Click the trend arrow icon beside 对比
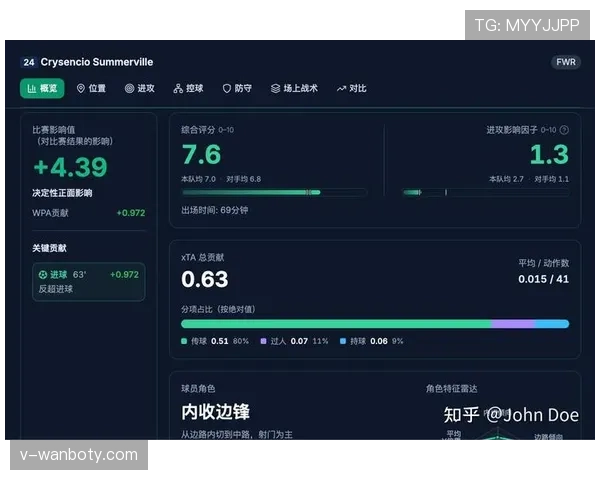600x480 pixels. pyautogui.click(x=341, y=89)
